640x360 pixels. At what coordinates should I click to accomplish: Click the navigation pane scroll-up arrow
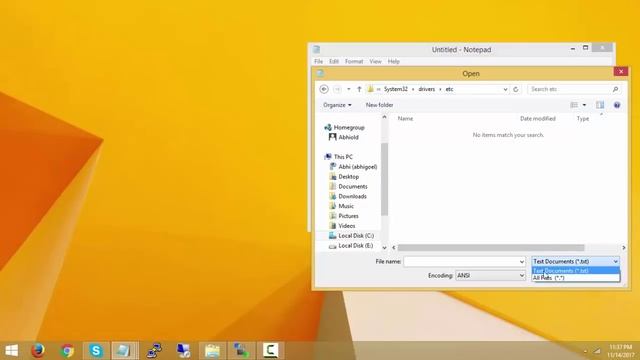click(384, 117)
